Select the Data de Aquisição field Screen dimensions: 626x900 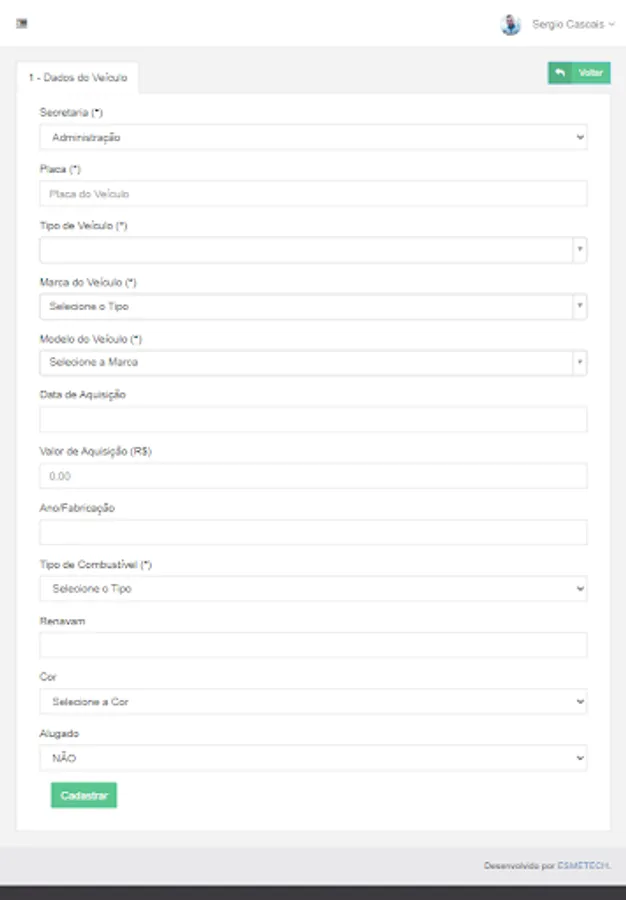313,419
